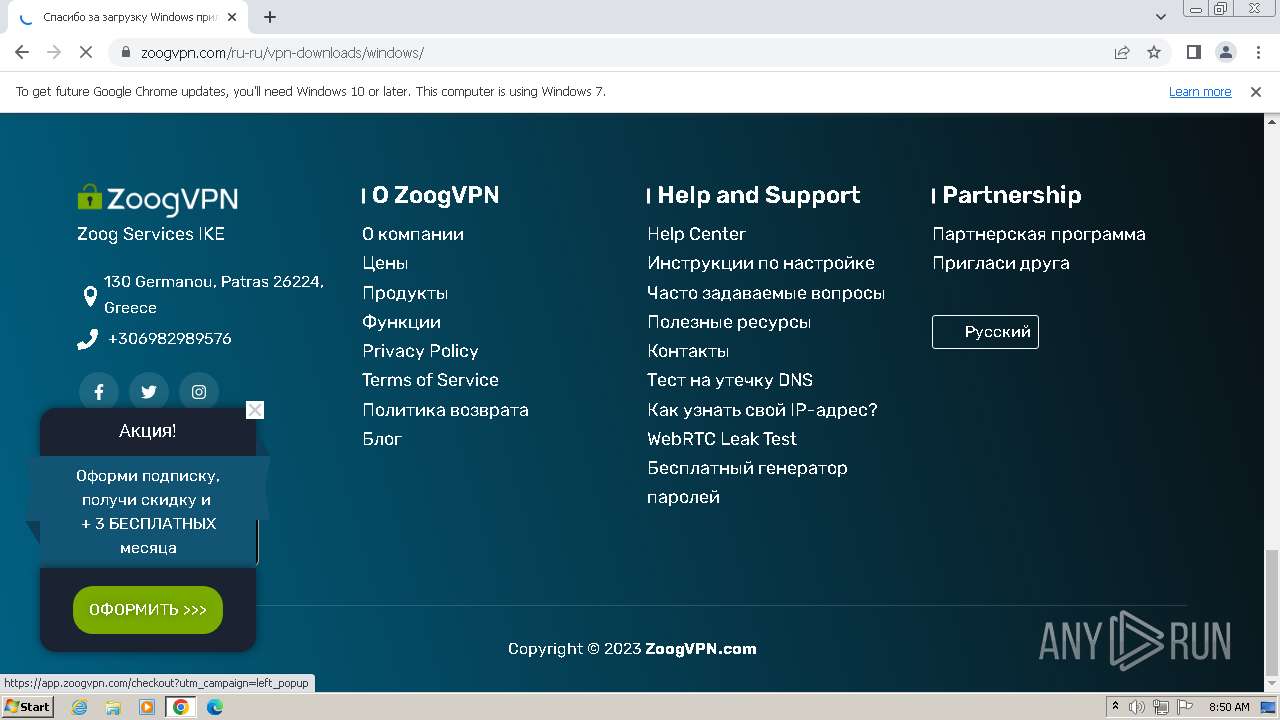Open Windows Explorer folder taskbar icon
The height and width of the screenshot is (720, 1280).
coord(113,707)
